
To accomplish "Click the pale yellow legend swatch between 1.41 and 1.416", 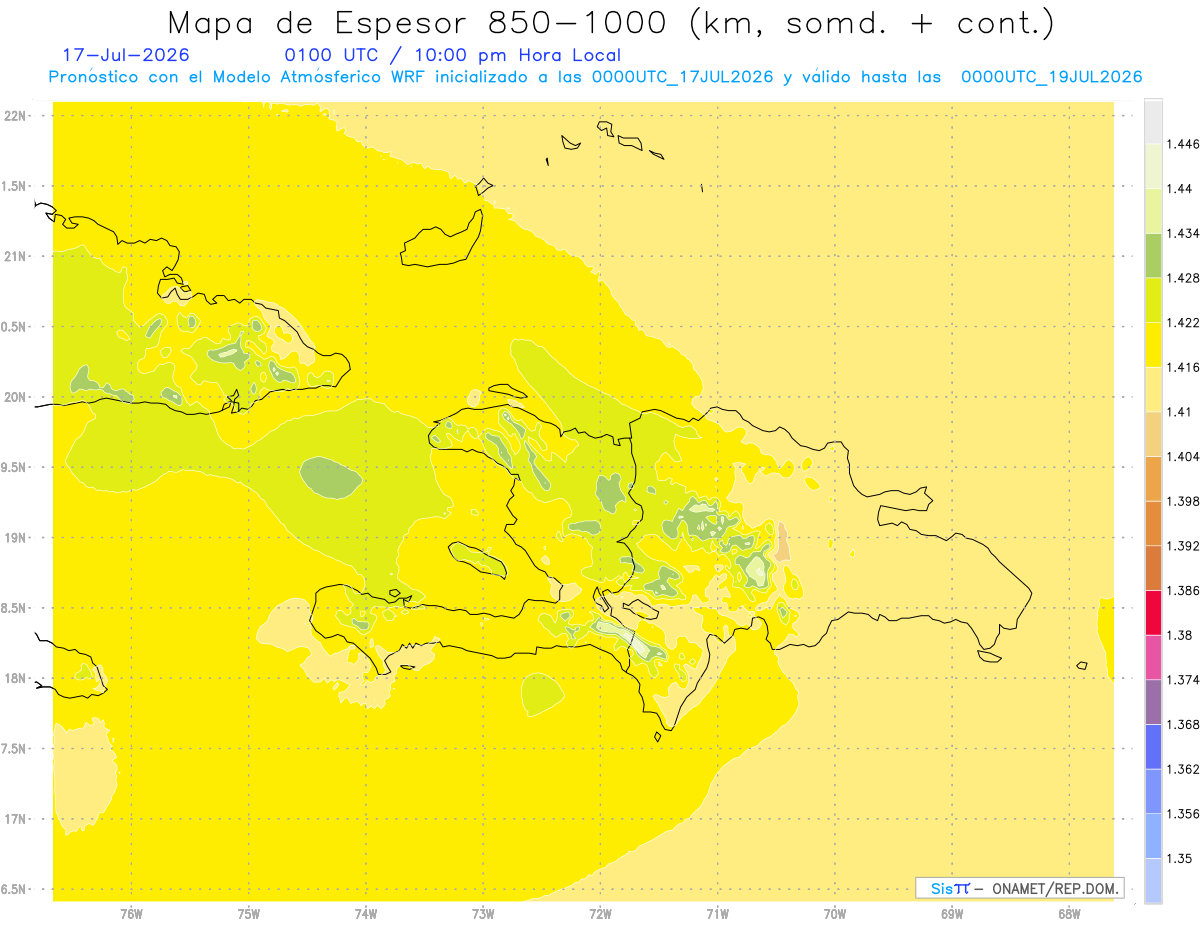I will [1153, 389].
